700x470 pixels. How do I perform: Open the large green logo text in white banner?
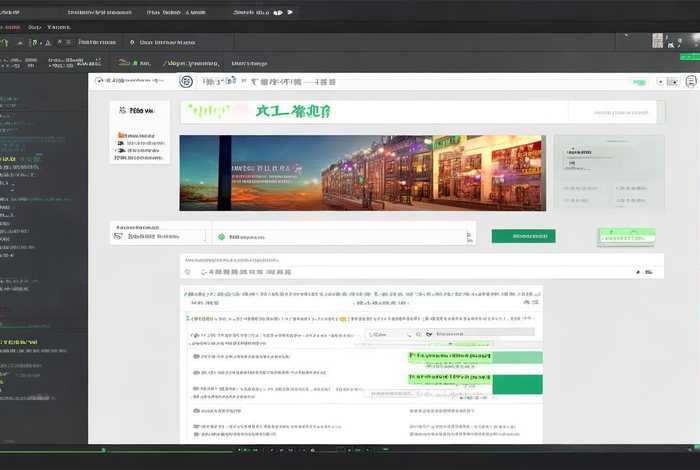[x=293, y=111]
